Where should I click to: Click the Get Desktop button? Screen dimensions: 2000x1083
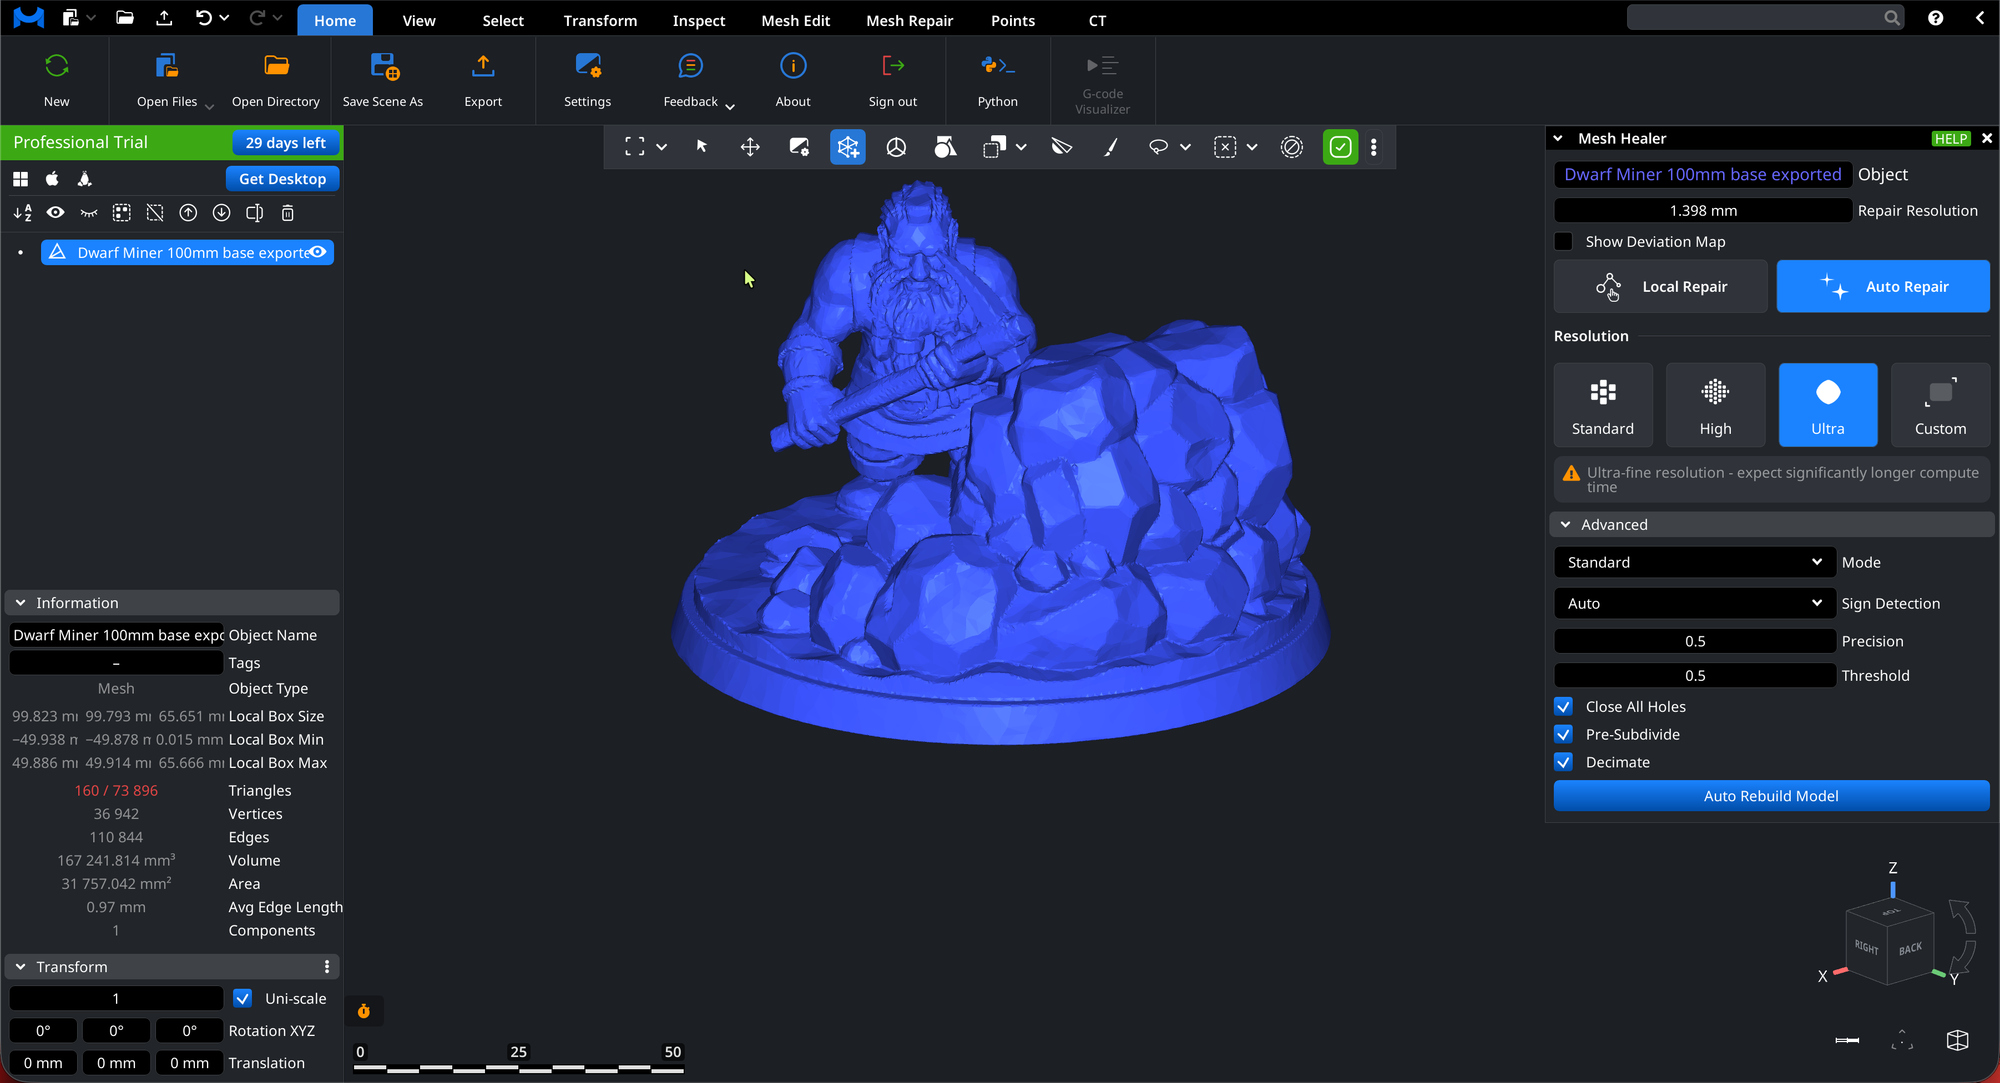point(282,179)
